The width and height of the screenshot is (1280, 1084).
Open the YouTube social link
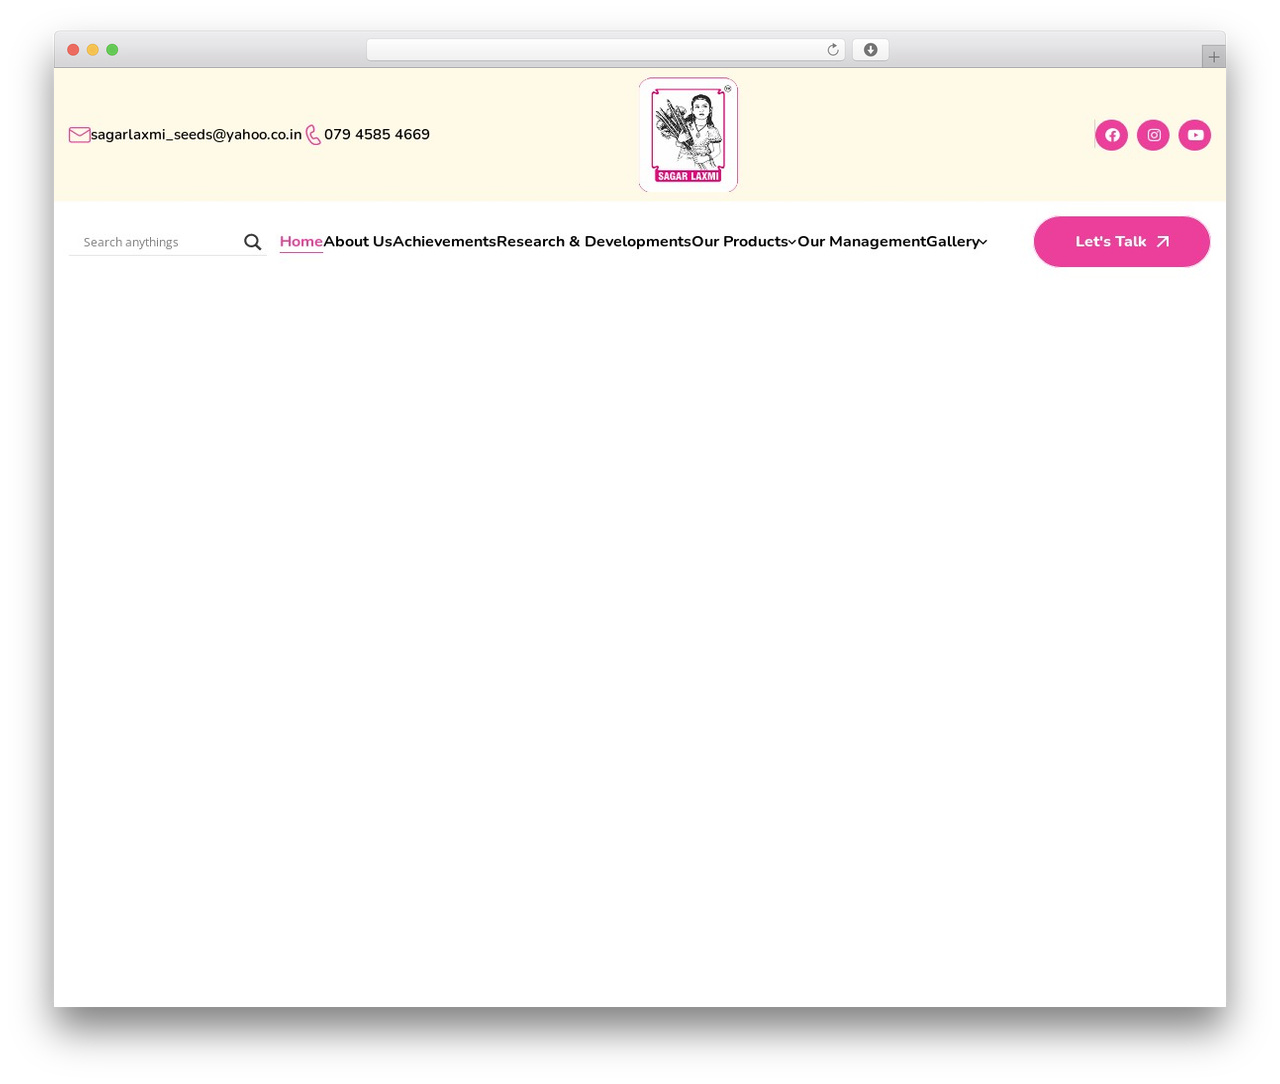click(1195, 135)
